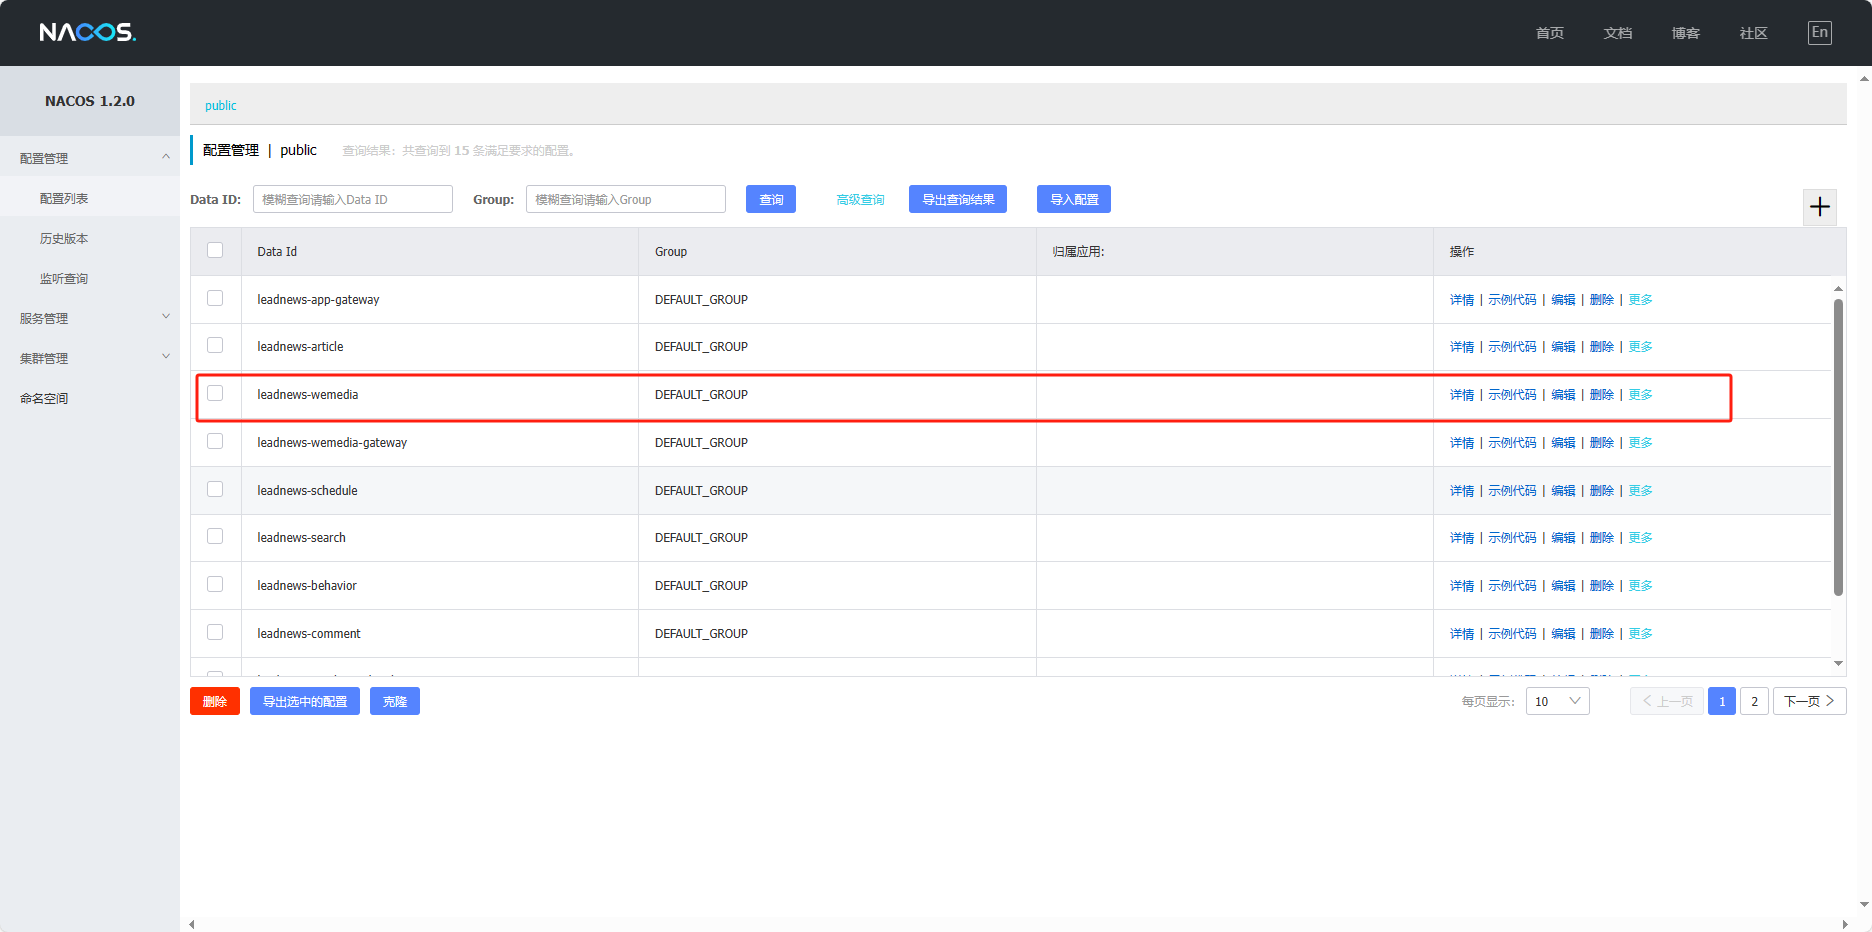This screenshot has height=932, width=1872.
Task: Tick checkbox for leadnews-search
Action: click(x=215, y=536)
